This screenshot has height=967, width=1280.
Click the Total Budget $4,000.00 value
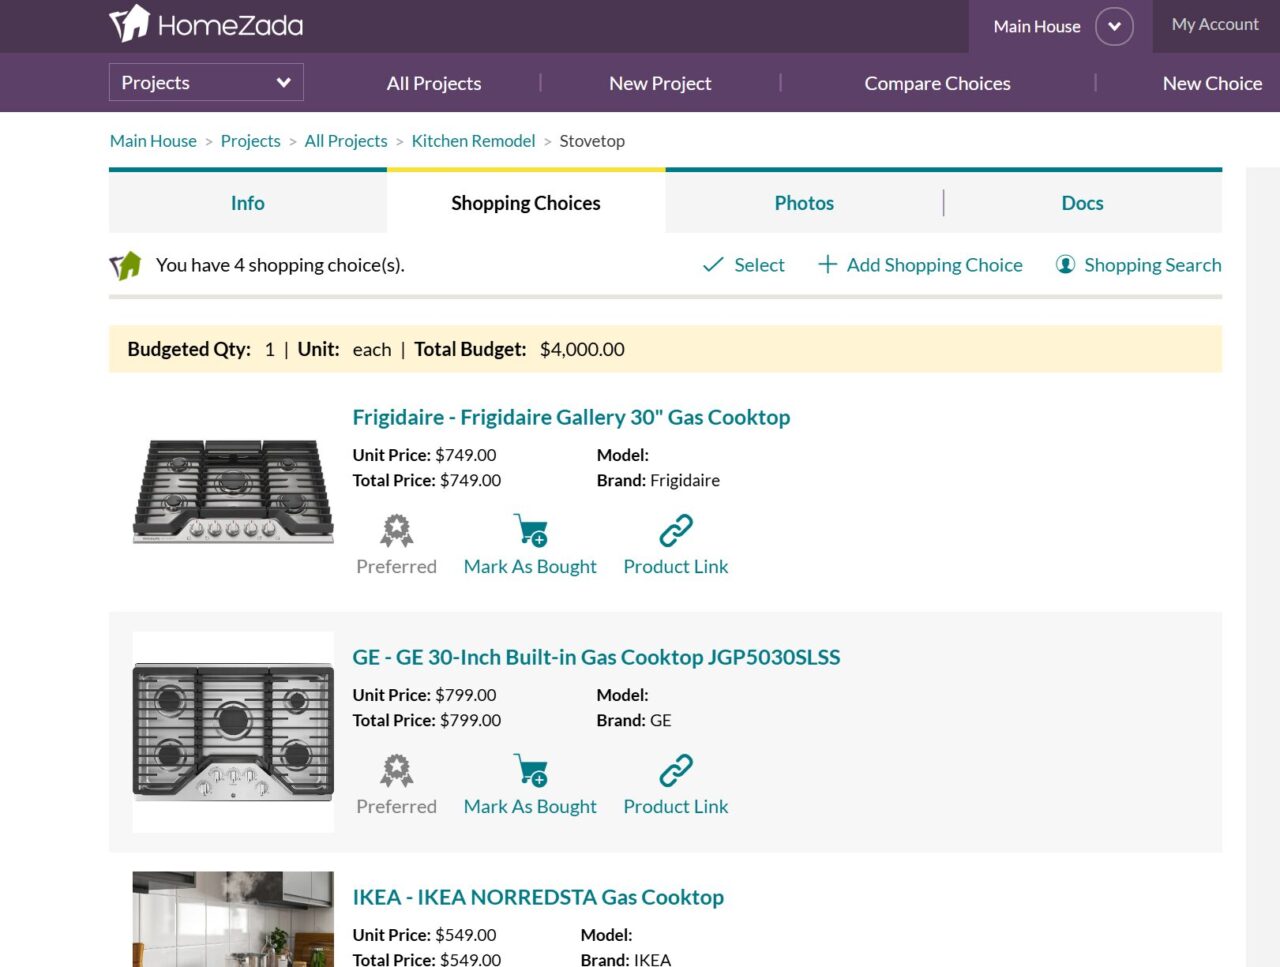click(x=582, y=349)
